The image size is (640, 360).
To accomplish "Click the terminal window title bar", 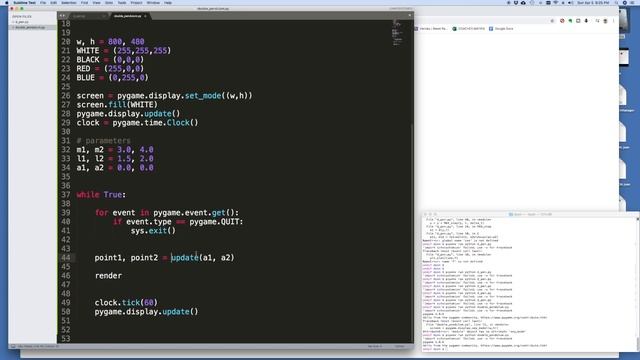I will (531, 214).
